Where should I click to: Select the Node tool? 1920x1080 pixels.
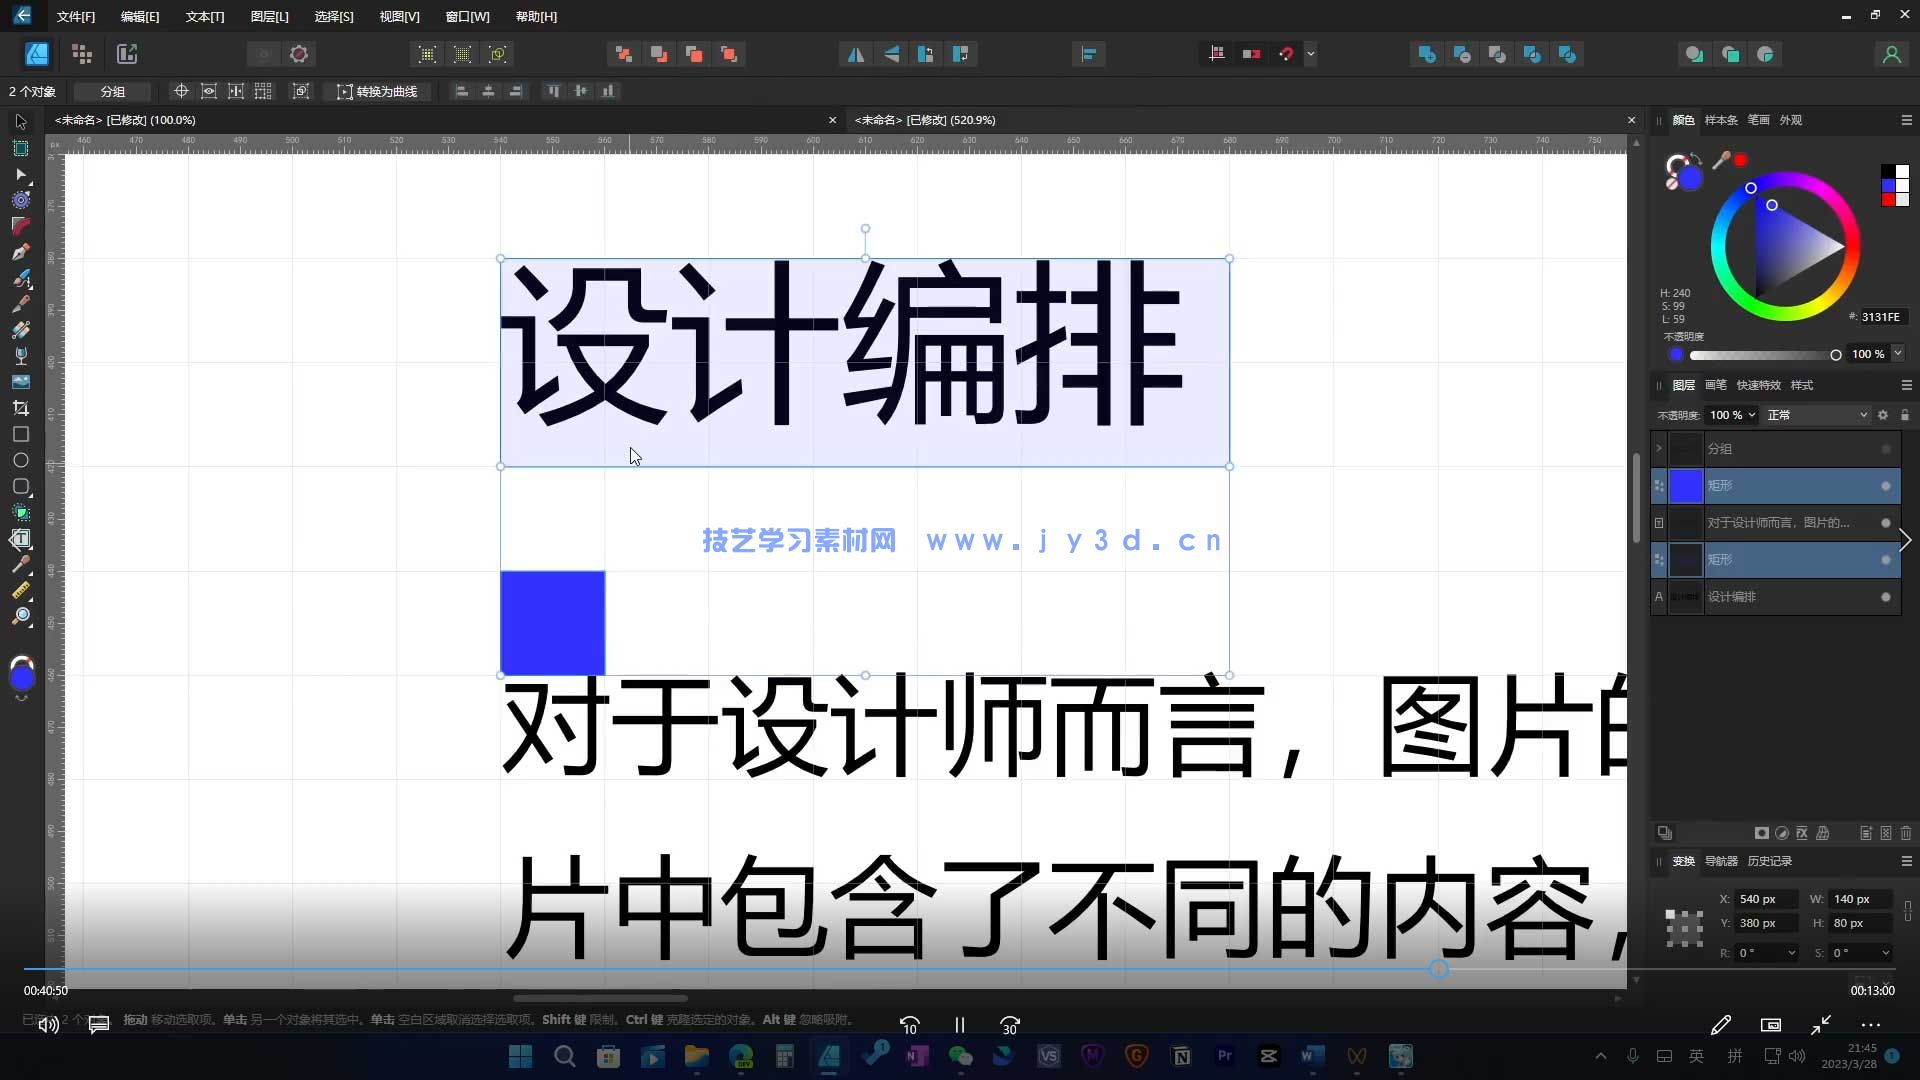(x=20, y=175)
